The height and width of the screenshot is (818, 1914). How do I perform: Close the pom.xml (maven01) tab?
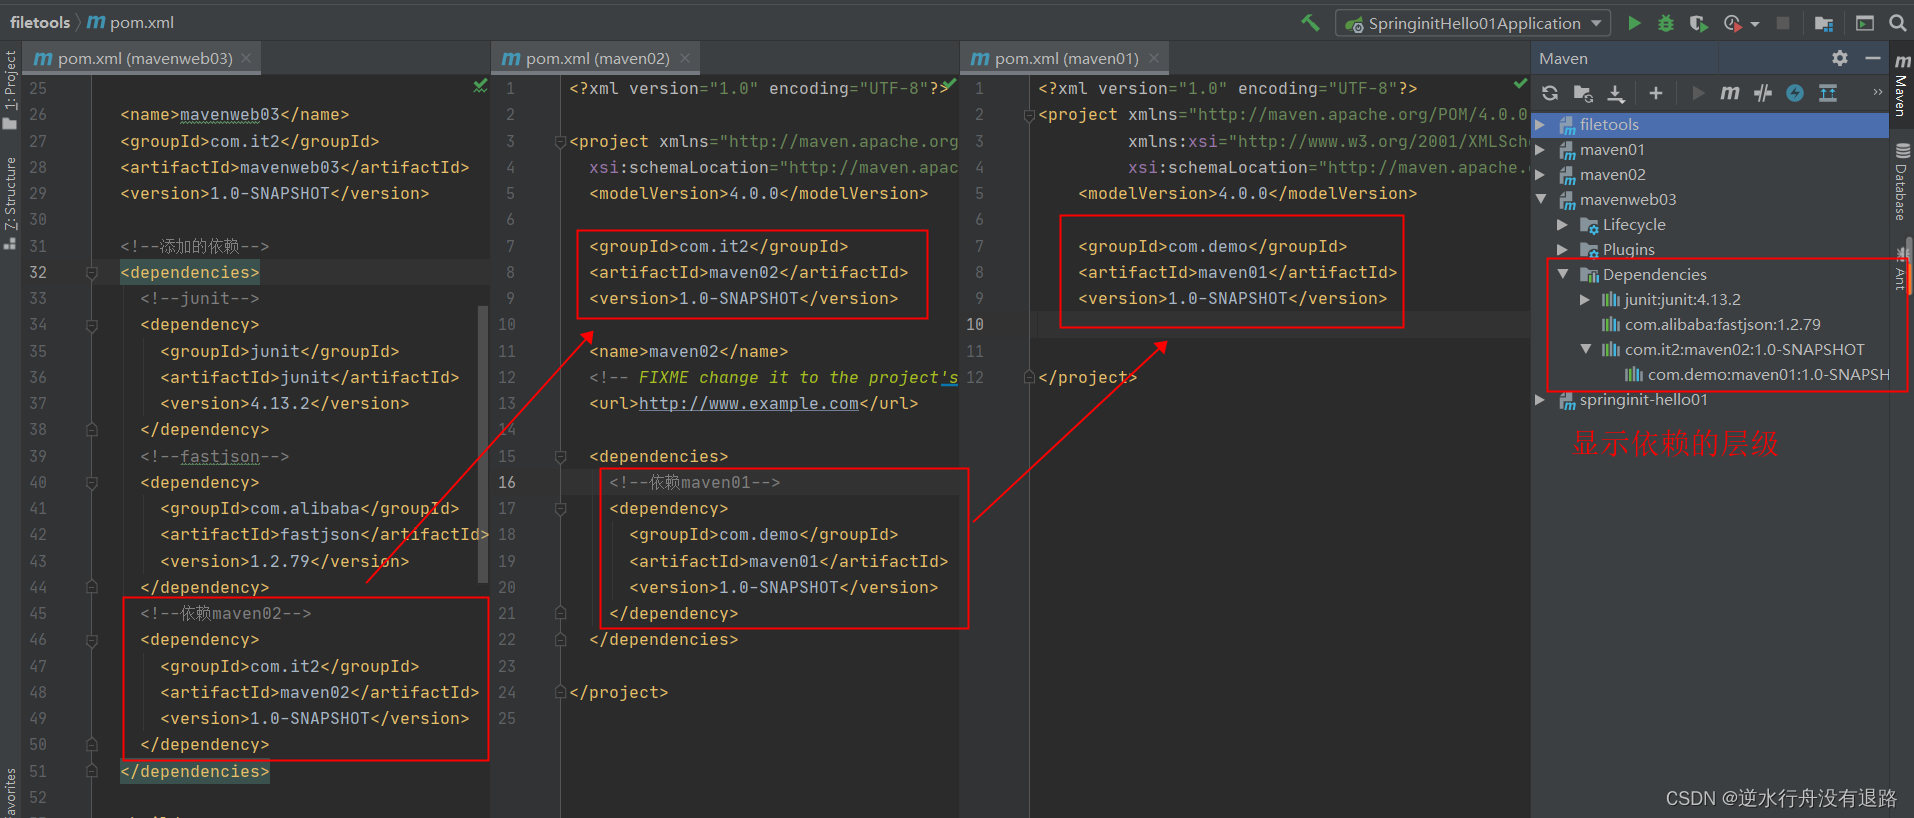(x=1154, y=58)
